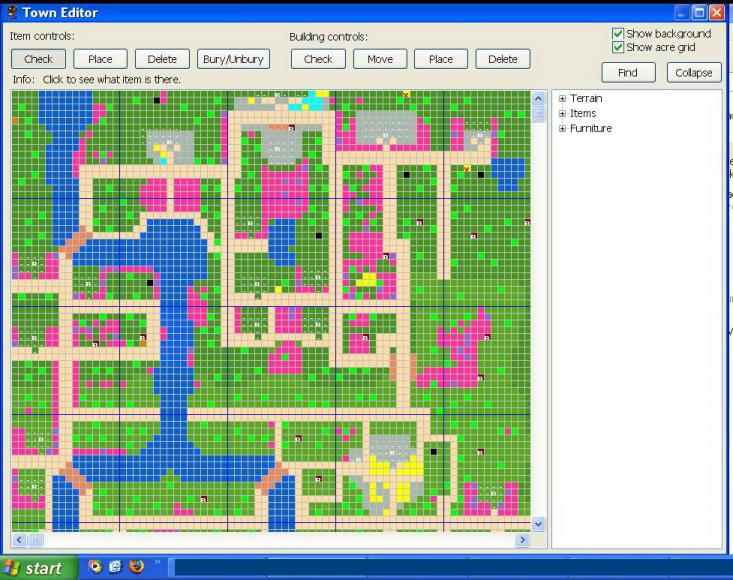
Task: Minimize the Town Editor window
Action: (x=681, y=12)
